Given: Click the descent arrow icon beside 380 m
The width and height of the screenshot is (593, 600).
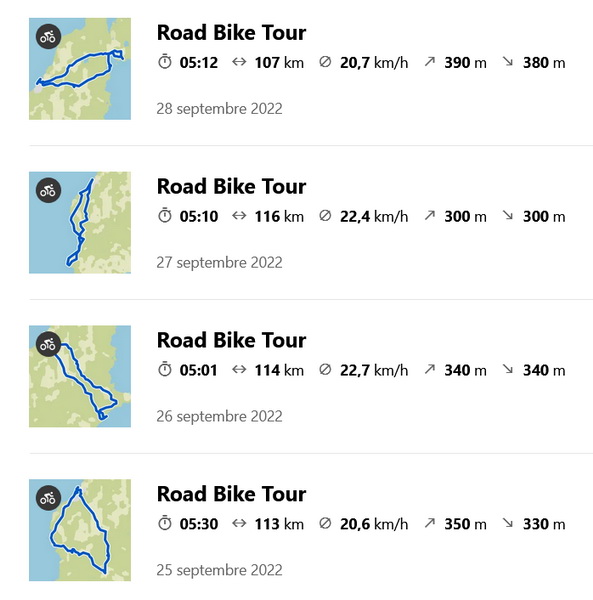Looking at the screenshot, I should click(x=508, y=61).
